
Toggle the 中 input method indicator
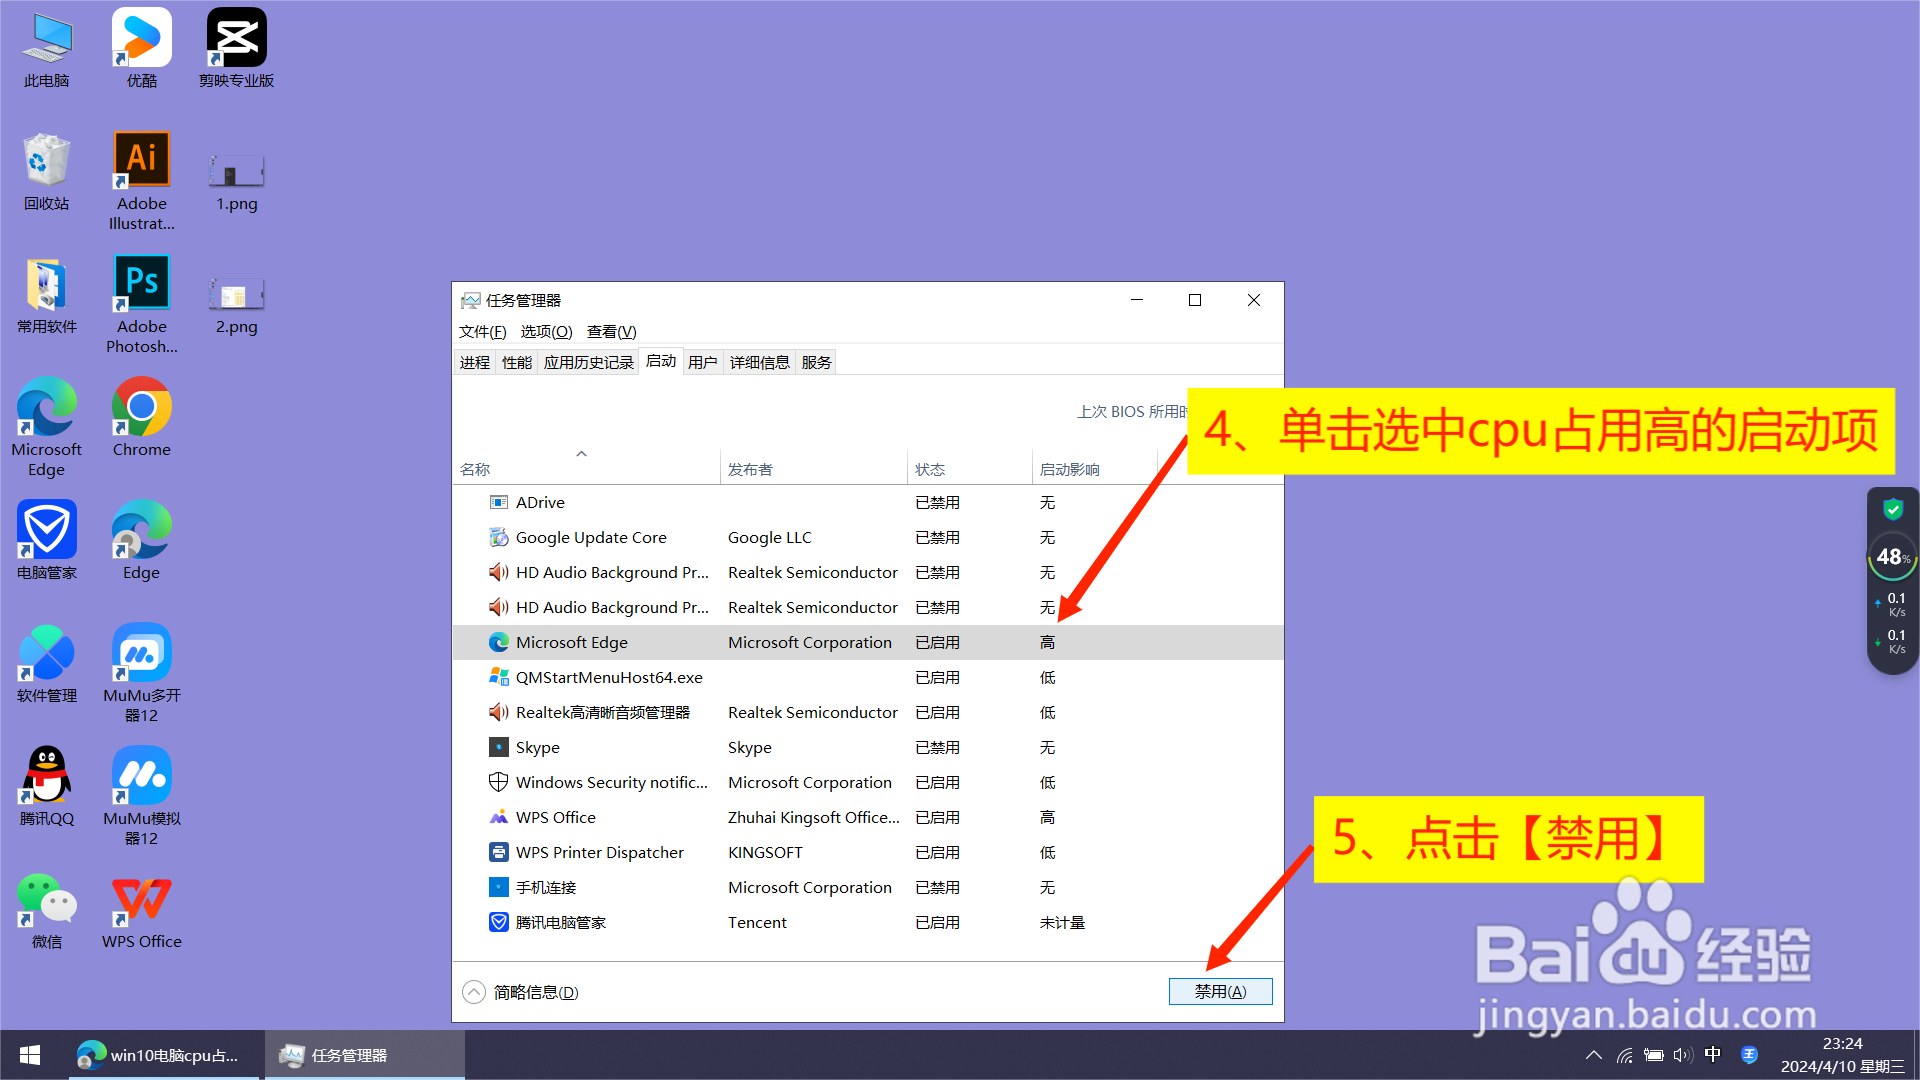[1713, 1055]
